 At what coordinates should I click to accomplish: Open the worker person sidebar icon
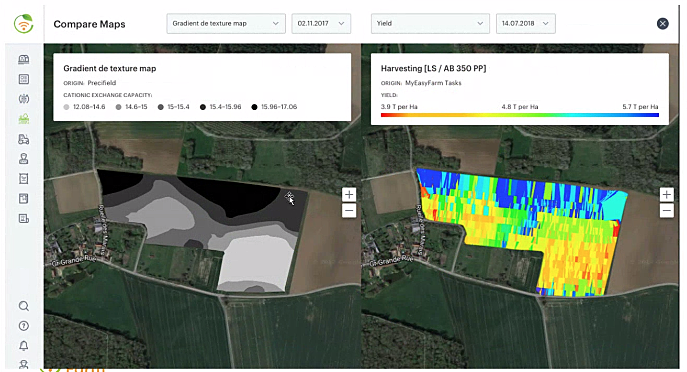tap(24, 159)
